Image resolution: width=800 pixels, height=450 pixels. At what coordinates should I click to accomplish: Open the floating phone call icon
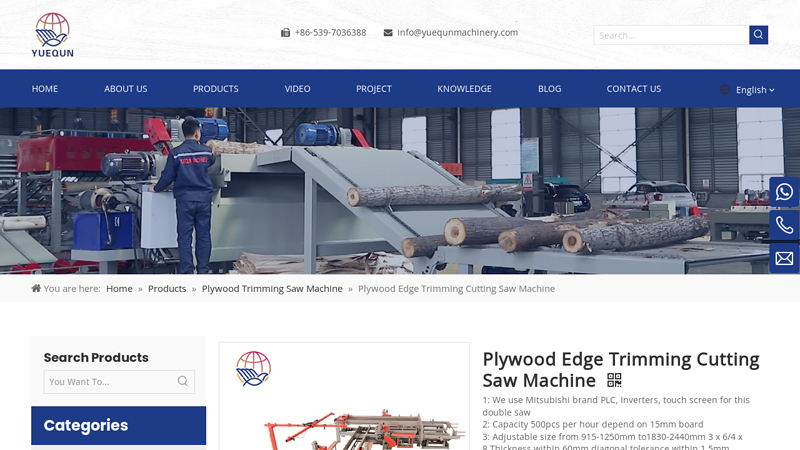(784, 225)
